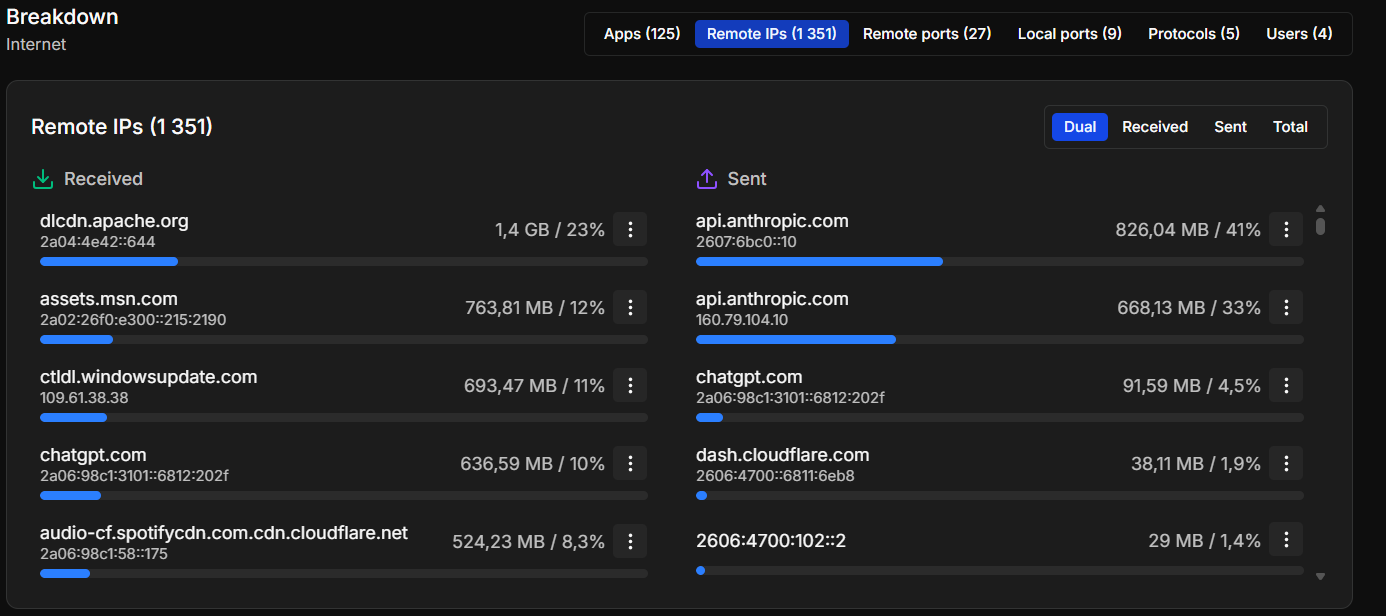Click the 2606:4700:102::2 address entry
1386x616 pixels.
point(771,542)
